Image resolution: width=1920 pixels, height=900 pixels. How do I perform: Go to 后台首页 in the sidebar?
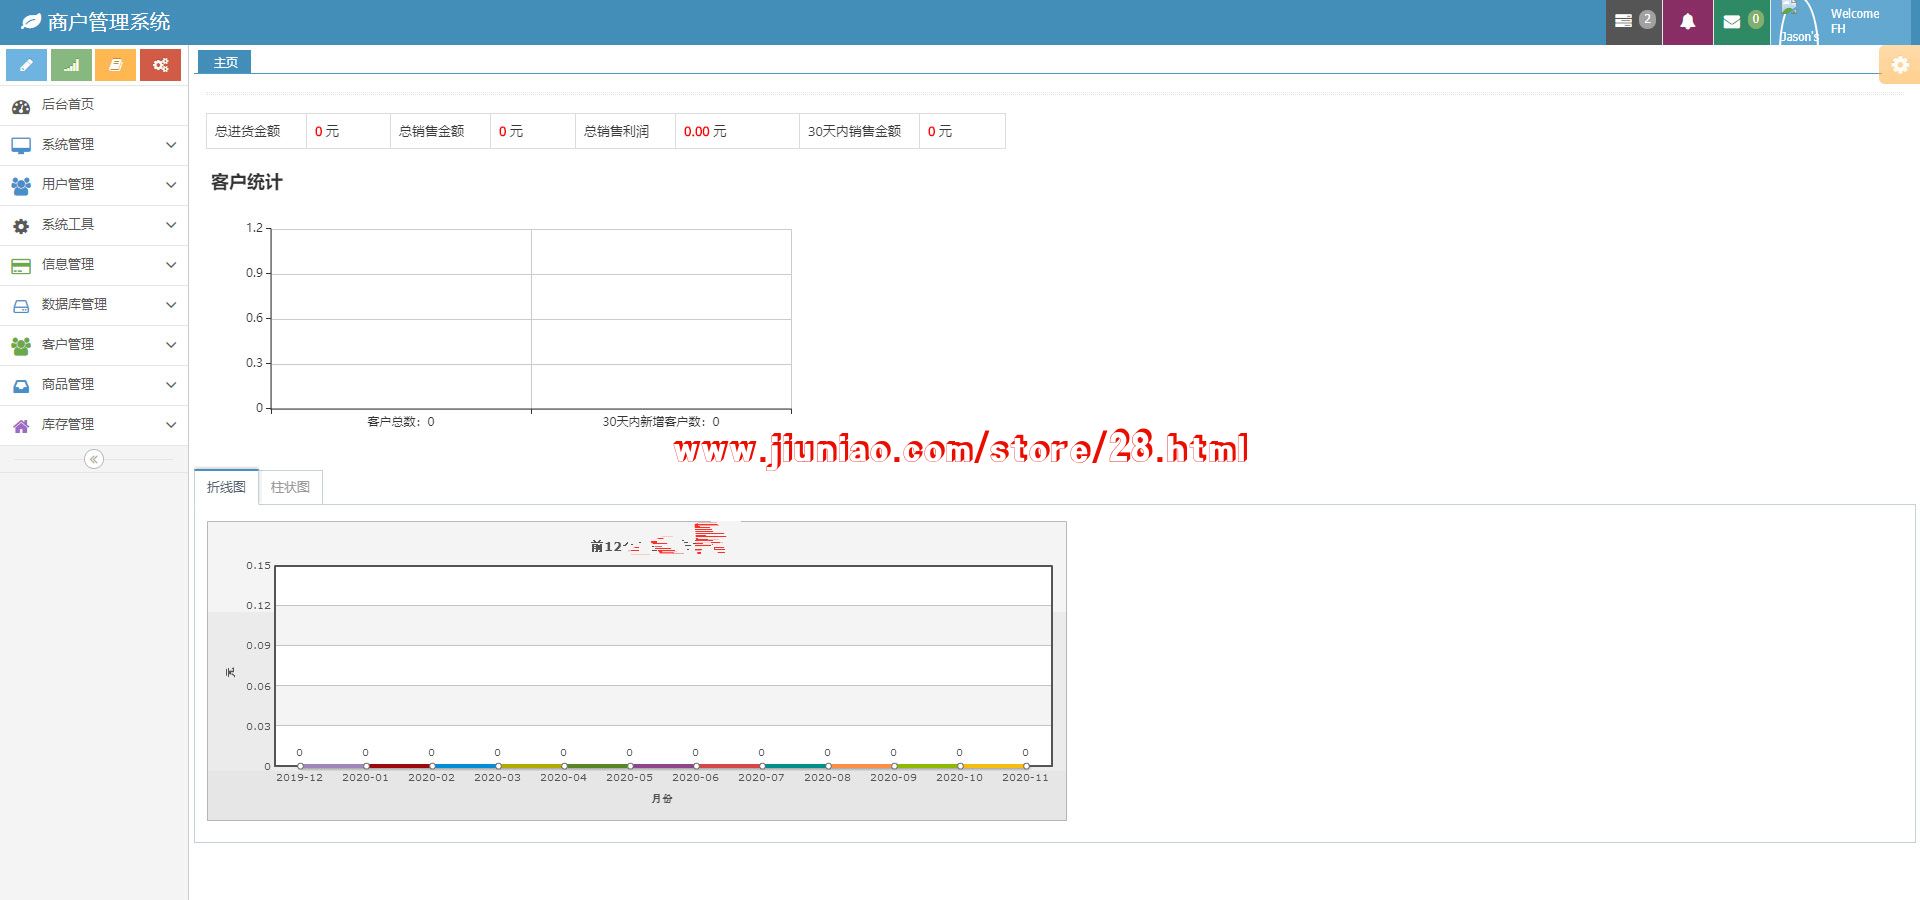68,105
